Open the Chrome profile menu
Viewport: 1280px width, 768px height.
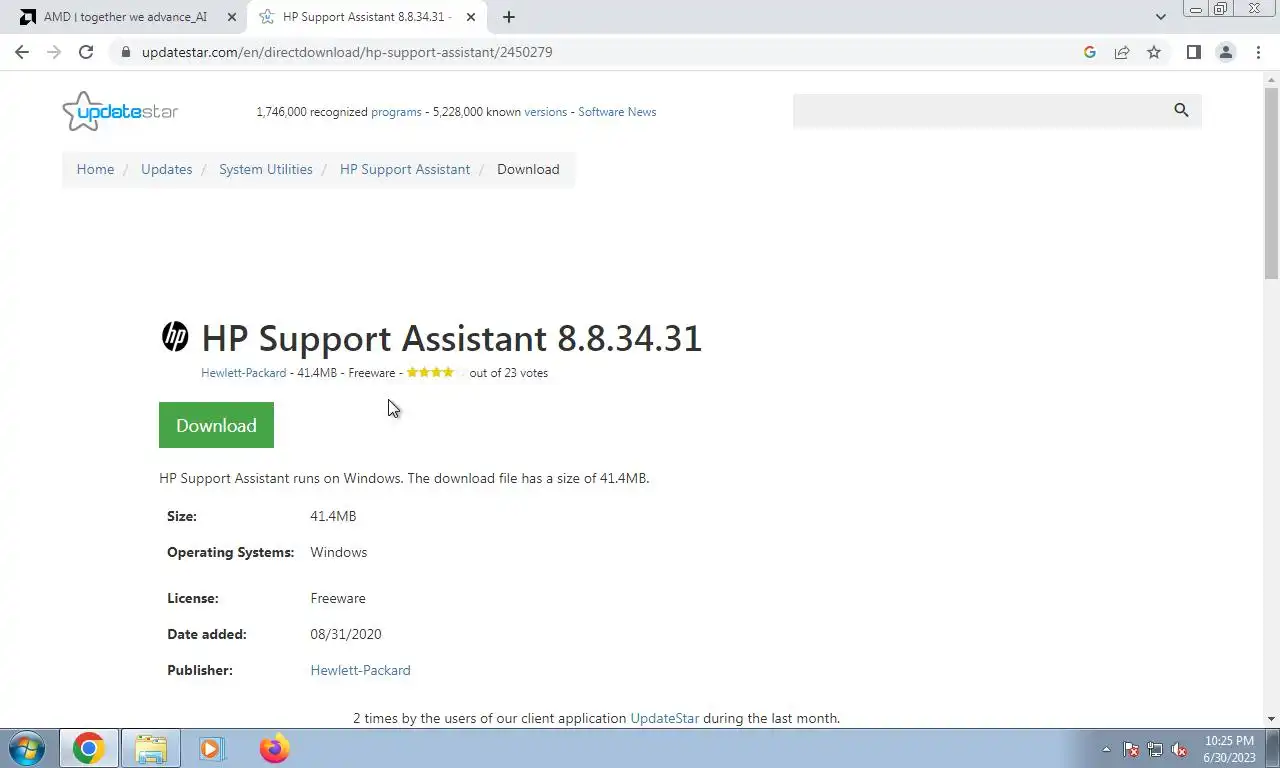(x=1225, y=52)
